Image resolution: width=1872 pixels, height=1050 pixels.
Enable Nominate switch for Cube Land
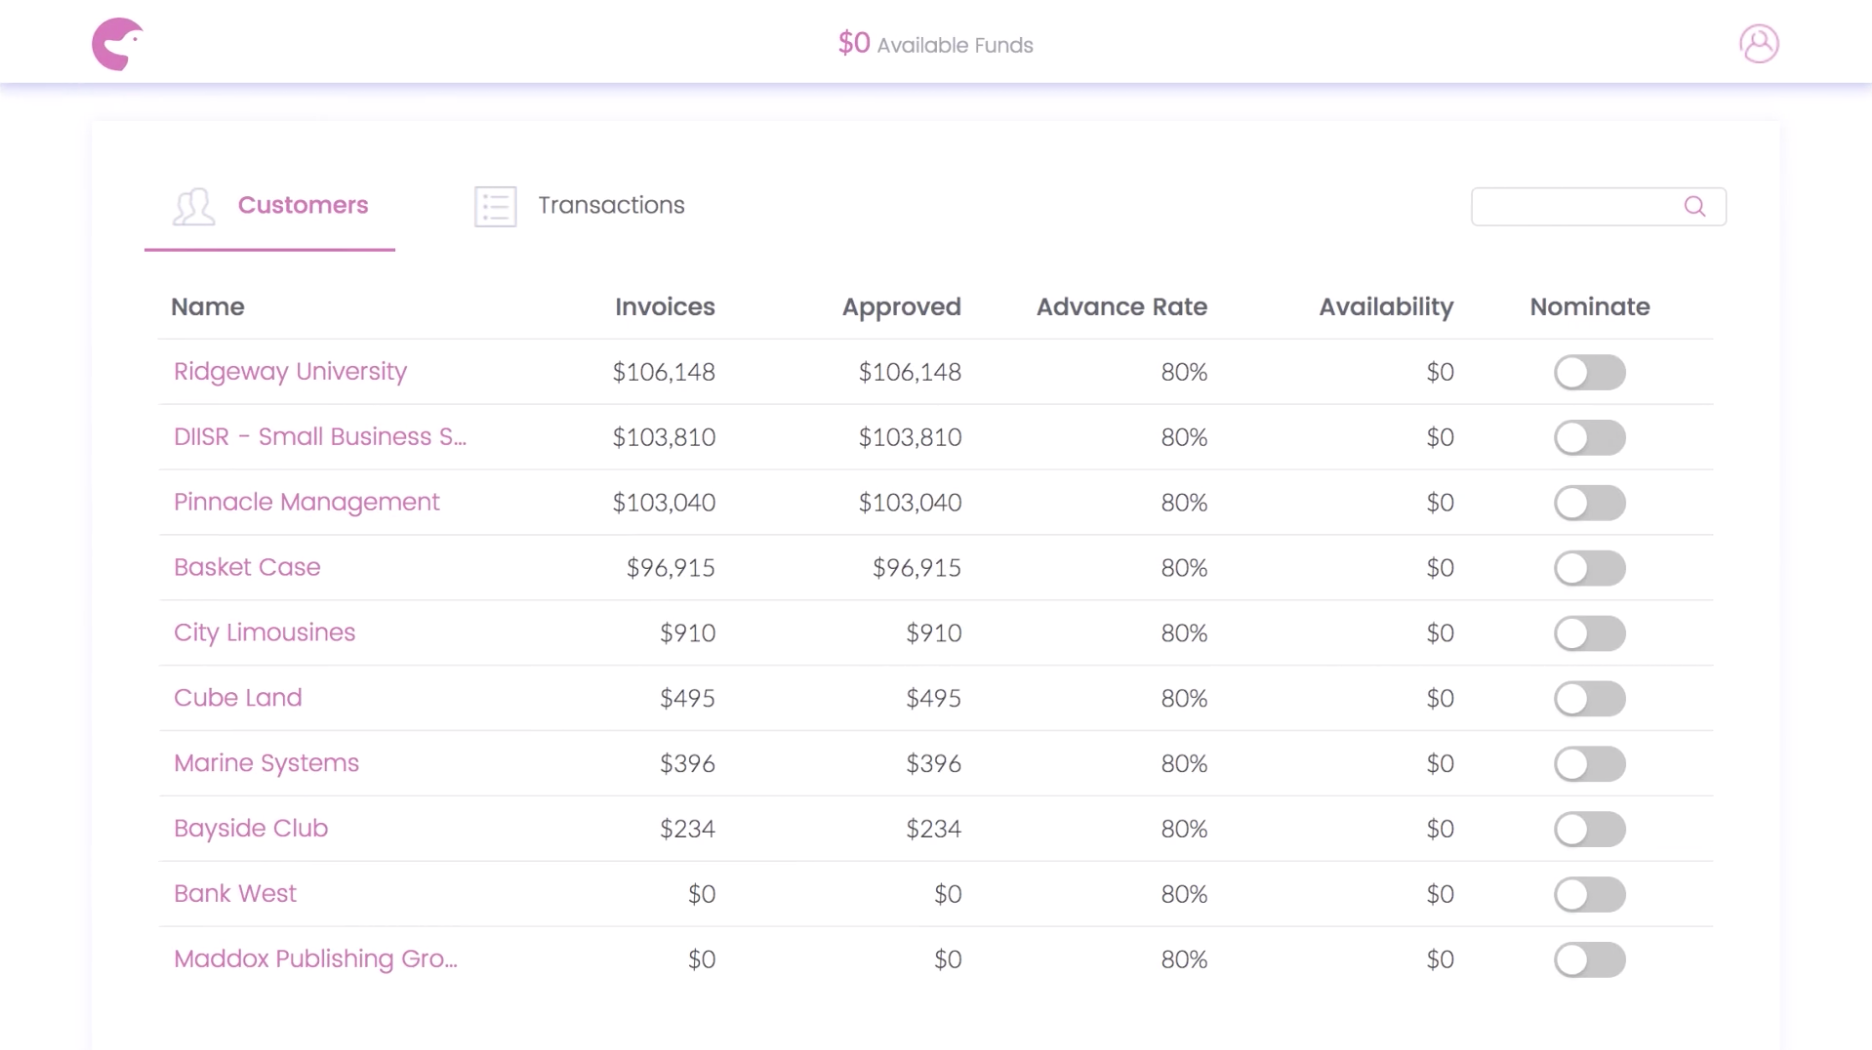point(1589,698)
